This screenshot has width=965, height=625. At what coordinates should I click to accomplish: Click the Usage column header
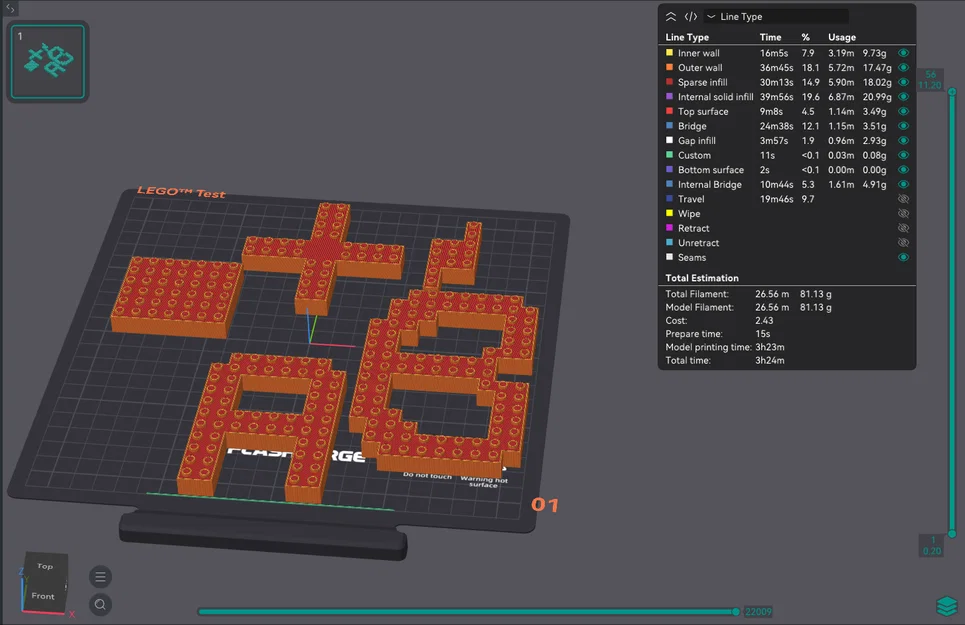842,38
